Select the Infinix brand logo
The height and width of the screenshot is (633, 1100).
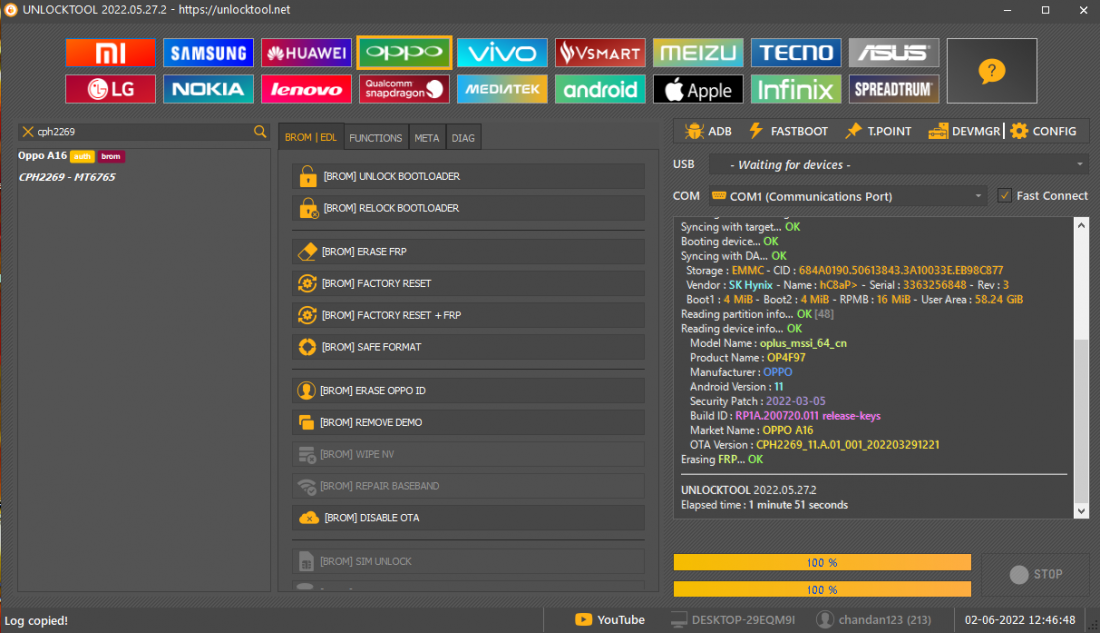pyautogui.click(x=796, y=89)
